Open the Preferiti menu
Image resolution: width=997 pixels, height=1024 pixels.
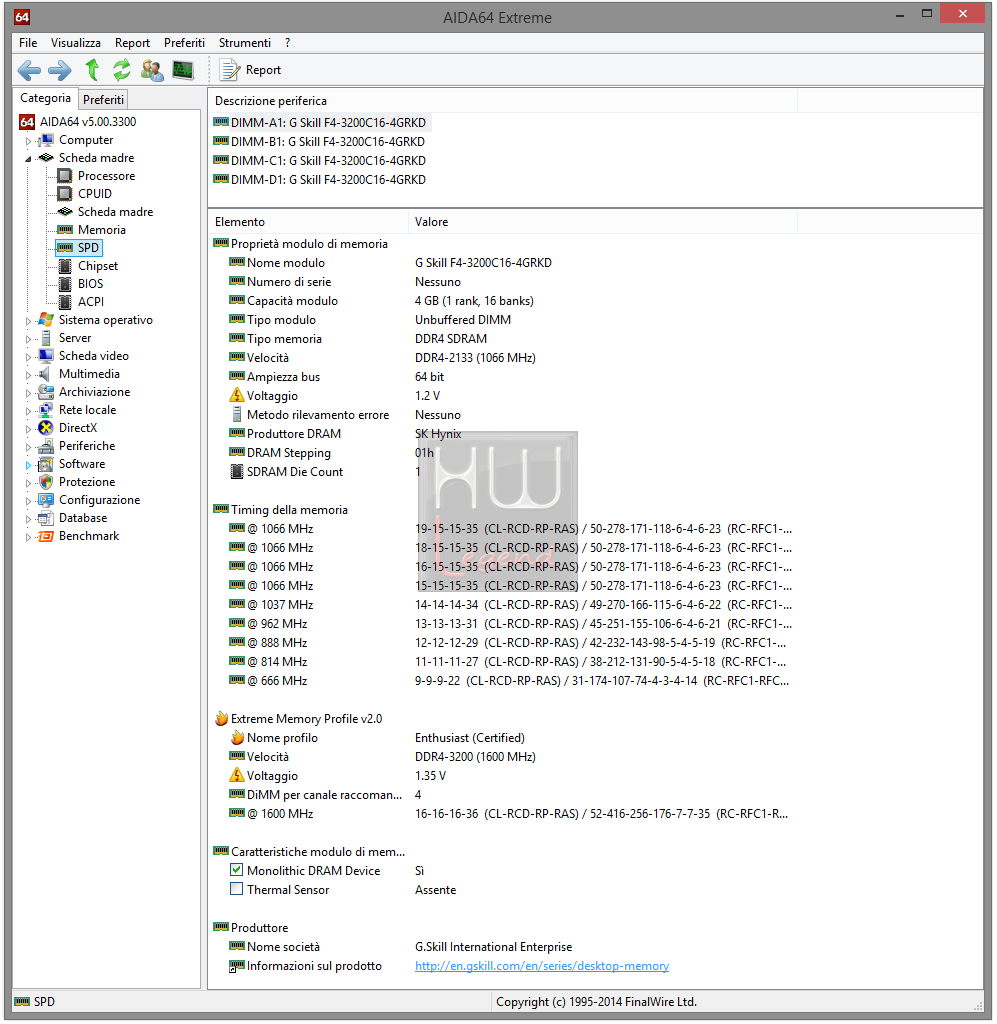pos(184,42)
